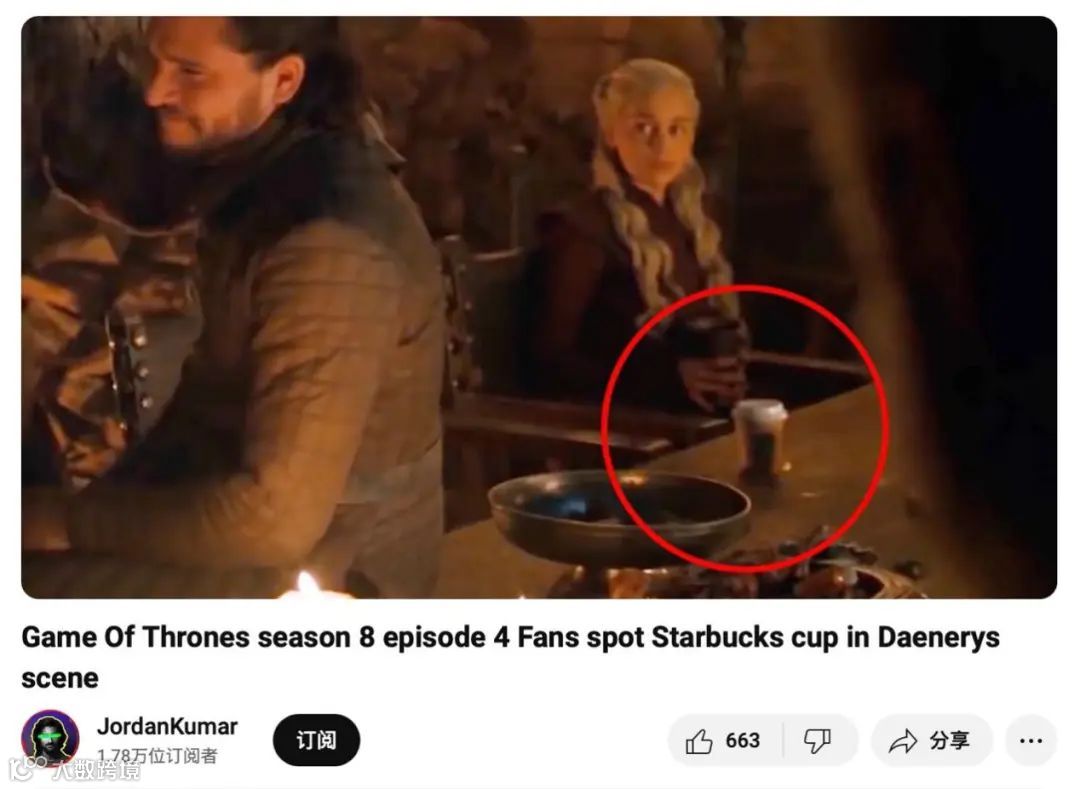Image resolution: width=1080 pixels, height=789 pixels.
Task: Click the 分享 share label
Action: [x=949, y=741]
